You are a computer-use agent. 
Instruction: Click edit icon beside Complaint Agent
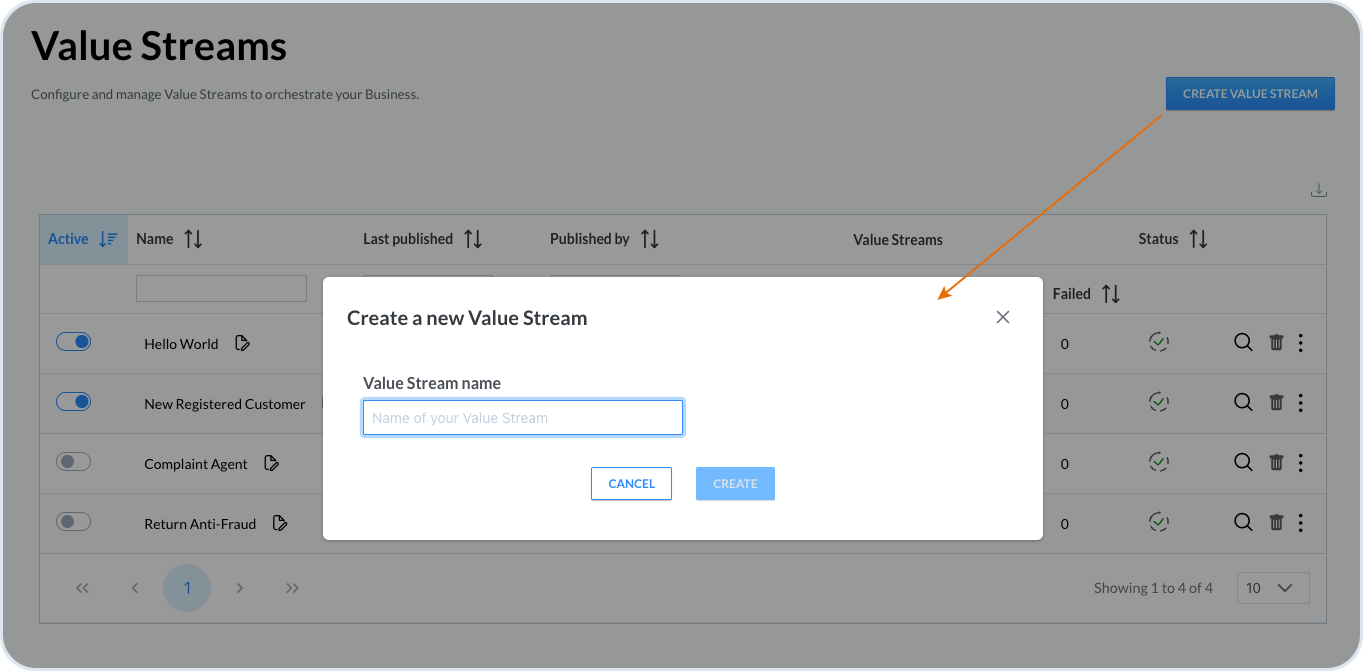[x=271, y=463]
